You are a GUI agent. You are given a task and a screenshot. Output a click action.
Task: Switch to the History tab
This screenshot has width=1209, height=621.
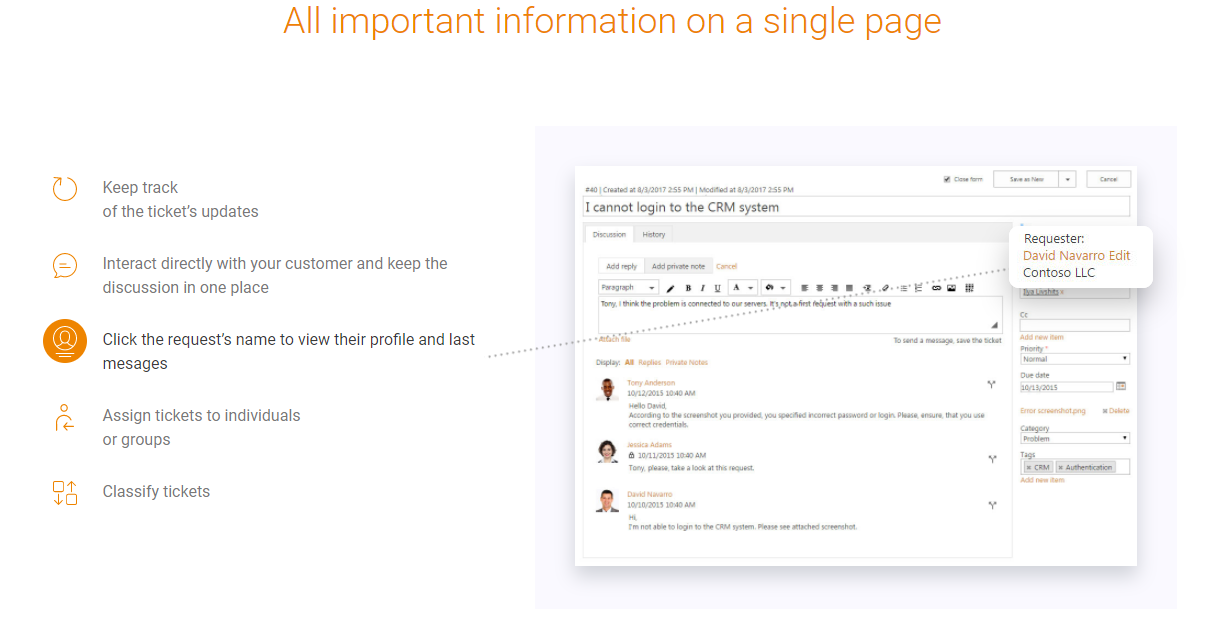coord(654,234)
